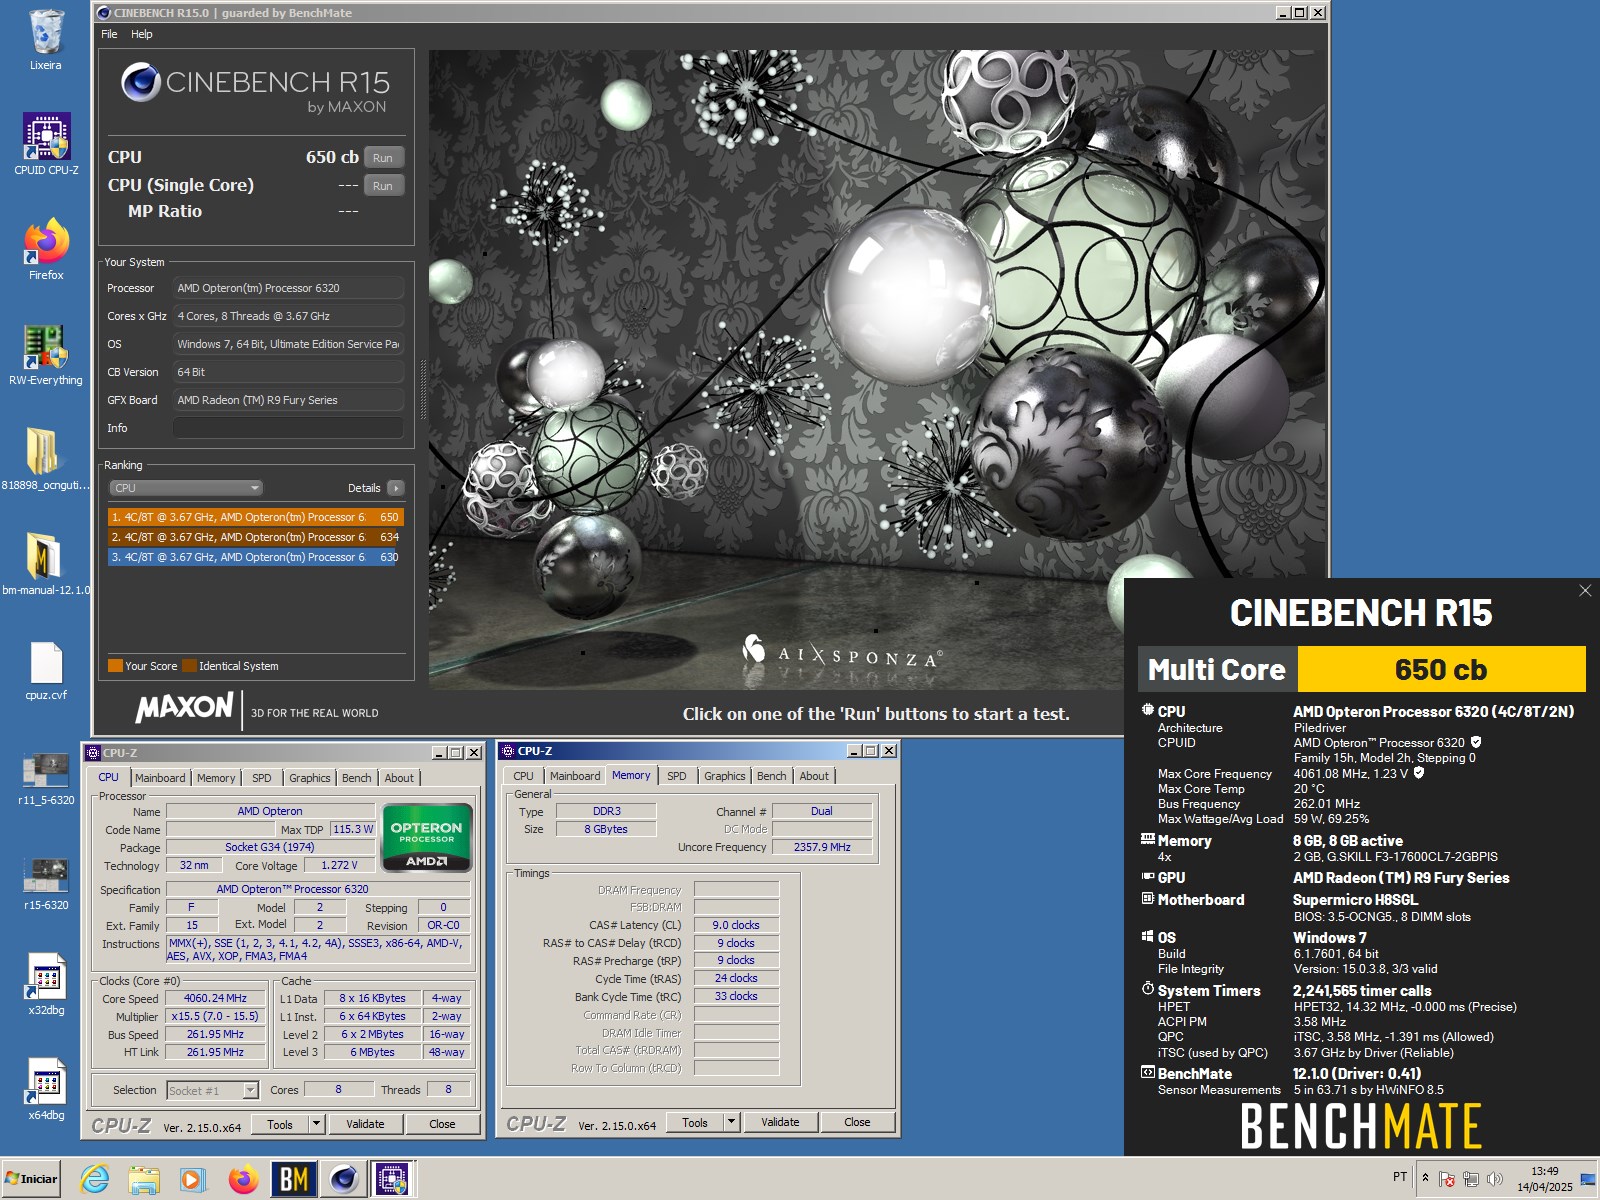Viewport: 1600px width, 1200px height.
Task: Open Tools dropdown arrow in left CPU-Z
Action: [316, 1124]
